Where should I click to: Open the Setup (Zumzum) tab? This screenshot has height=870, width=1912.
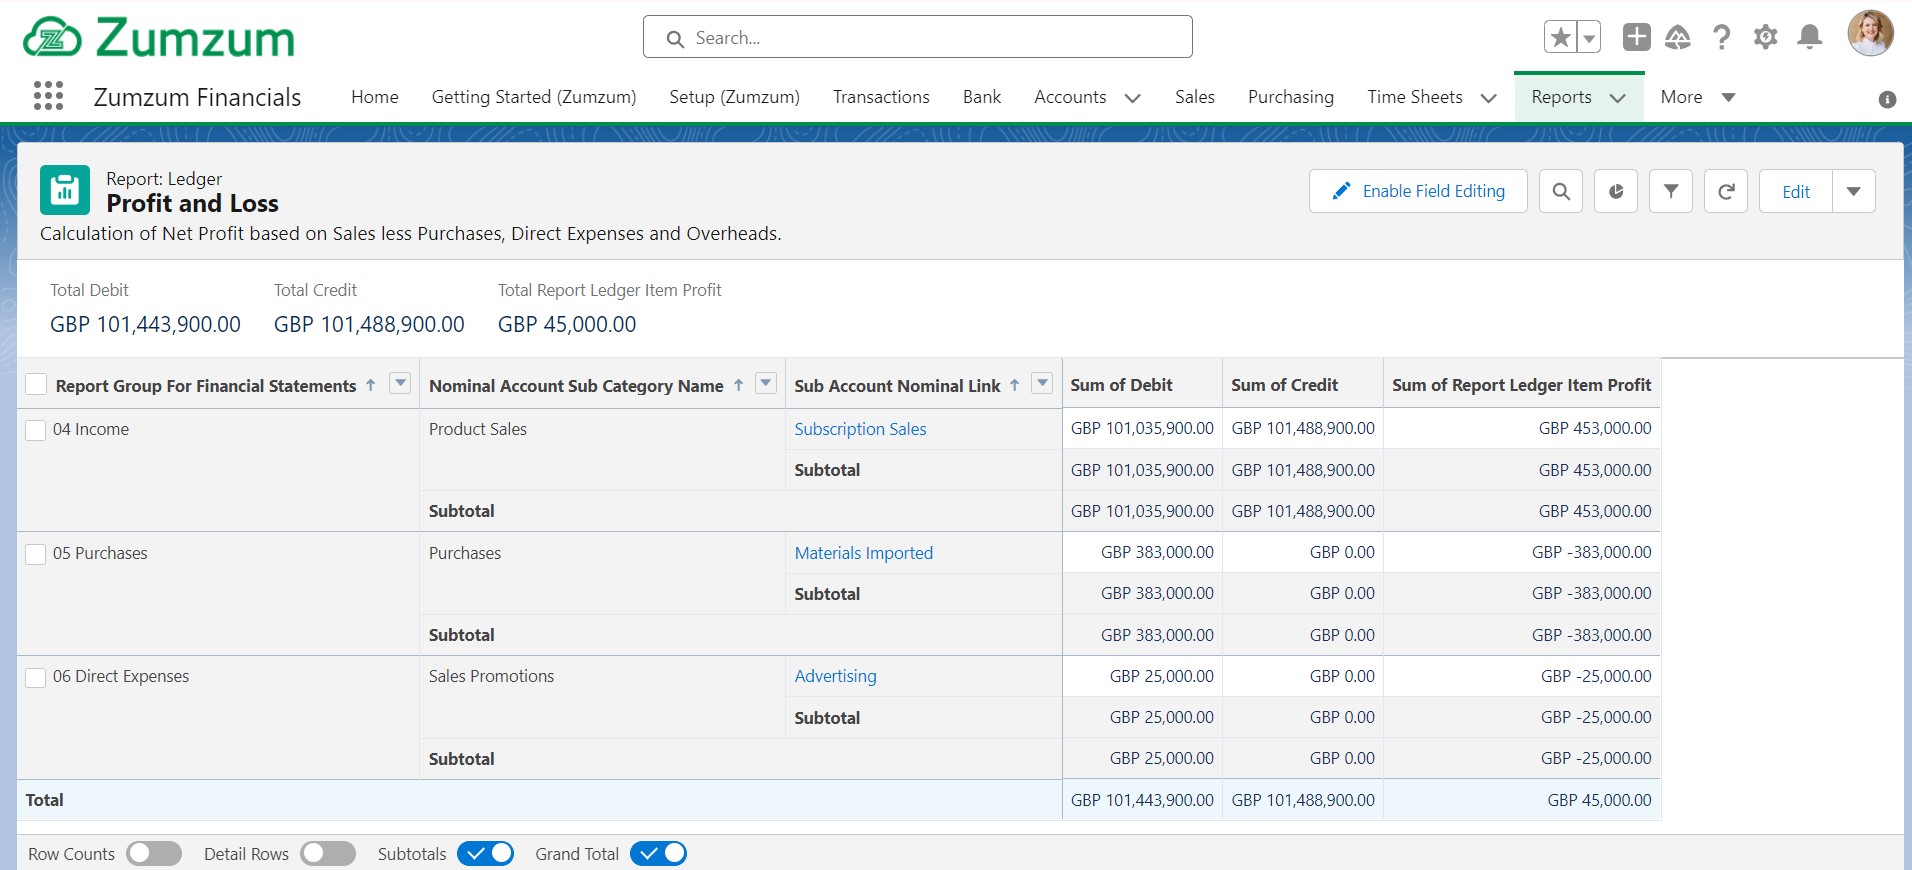click(x=735, y=97)
